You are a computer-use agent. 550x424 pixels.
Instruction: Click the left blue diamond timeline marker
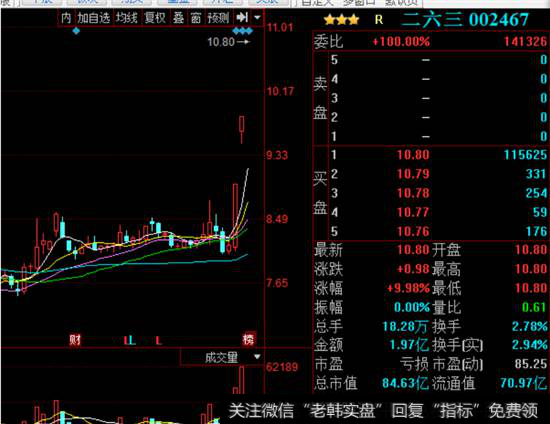pos(76,31)
